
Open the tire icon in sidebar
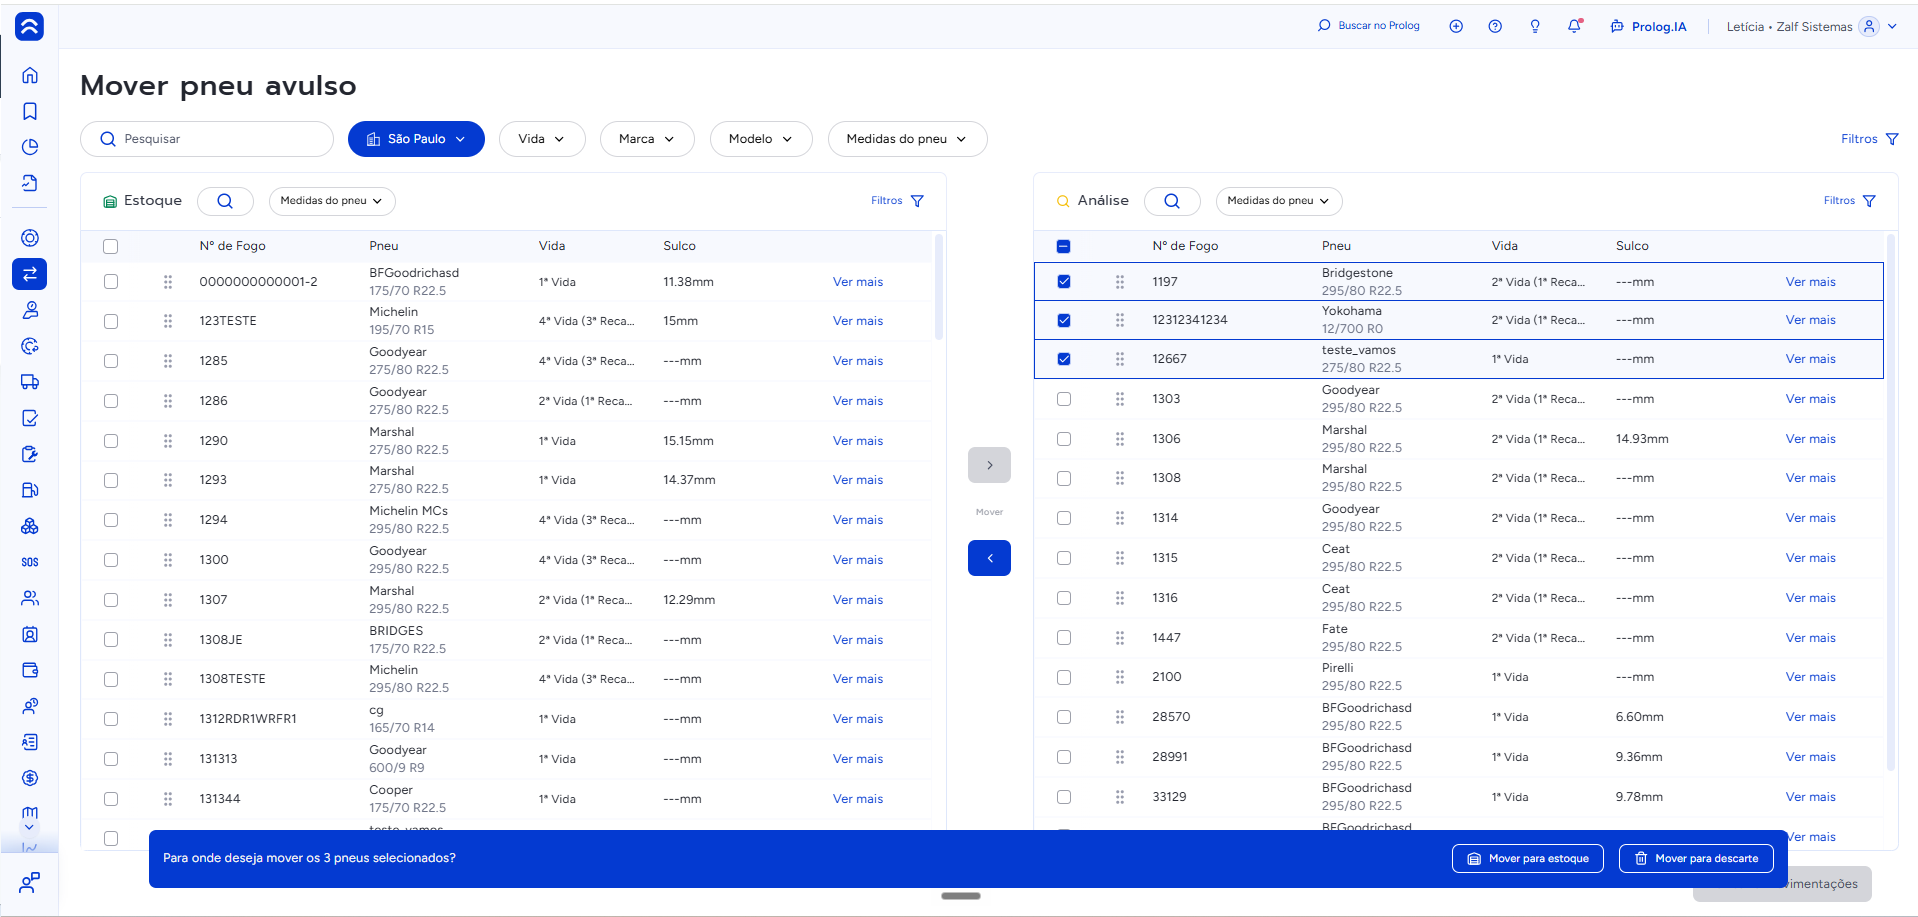point(30,238)
